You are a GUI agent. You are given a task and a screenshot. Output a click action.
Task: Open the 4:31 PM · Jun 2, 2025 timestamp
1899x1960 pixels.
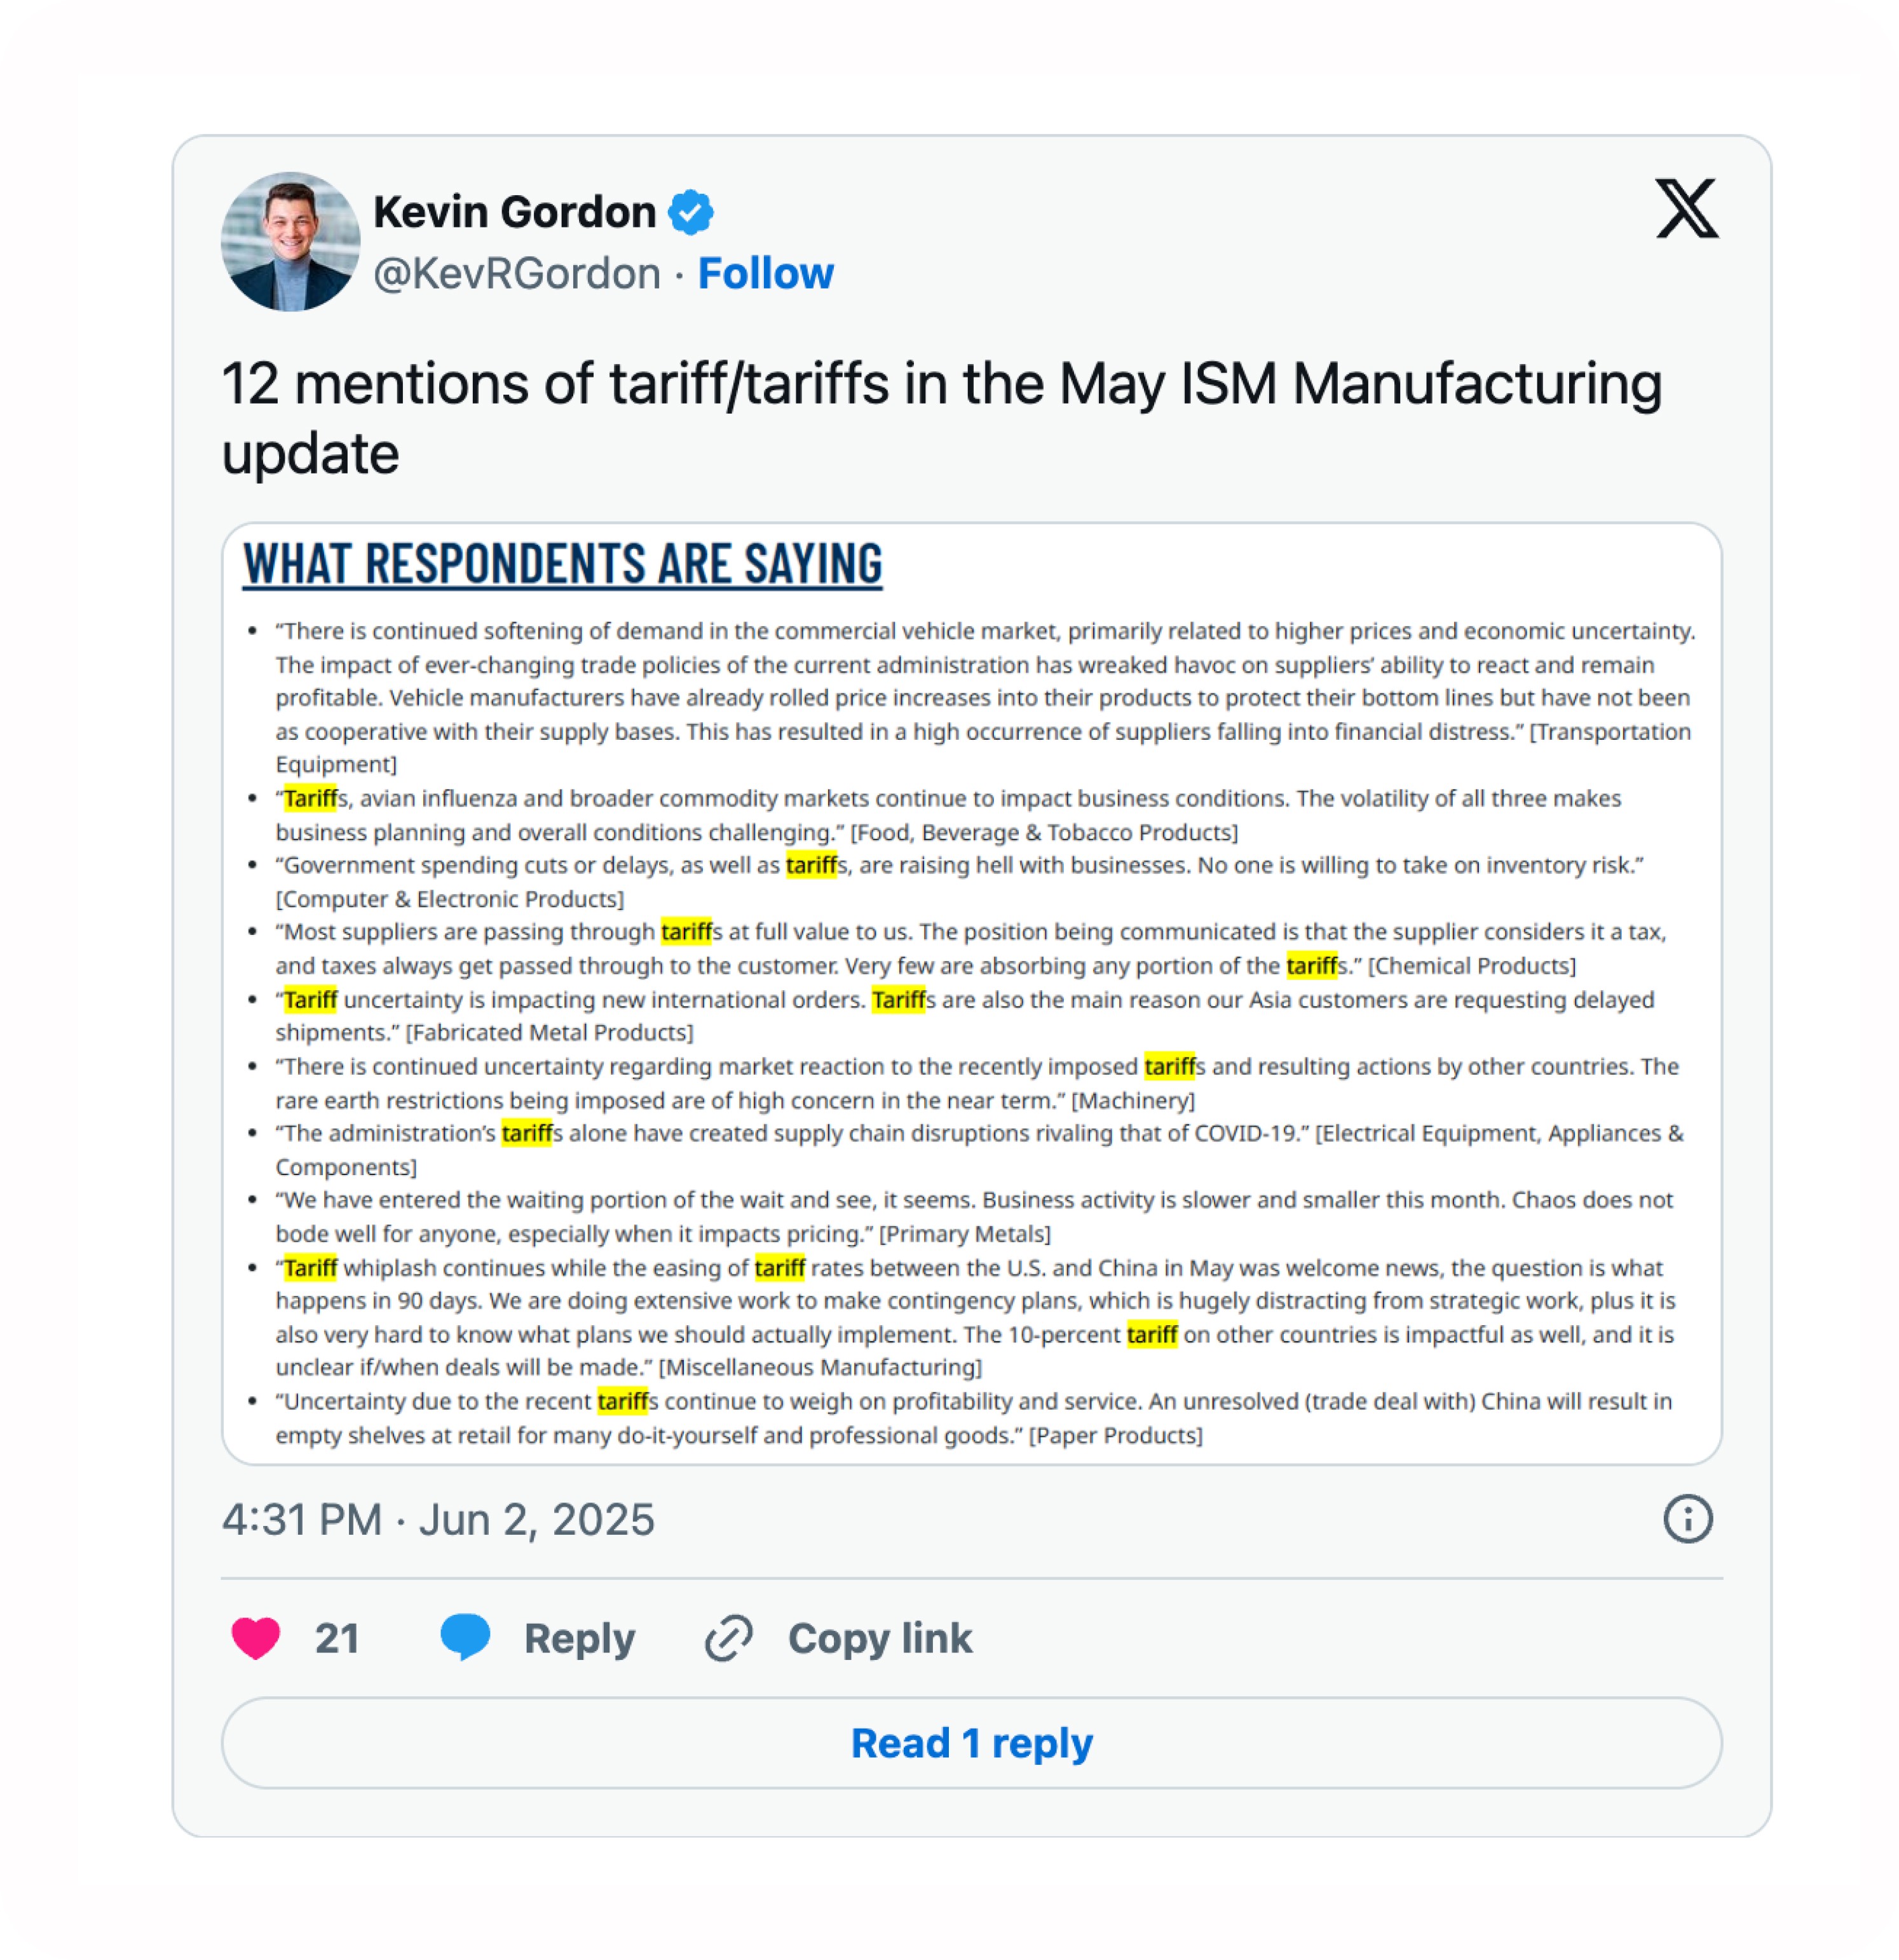438,1519
